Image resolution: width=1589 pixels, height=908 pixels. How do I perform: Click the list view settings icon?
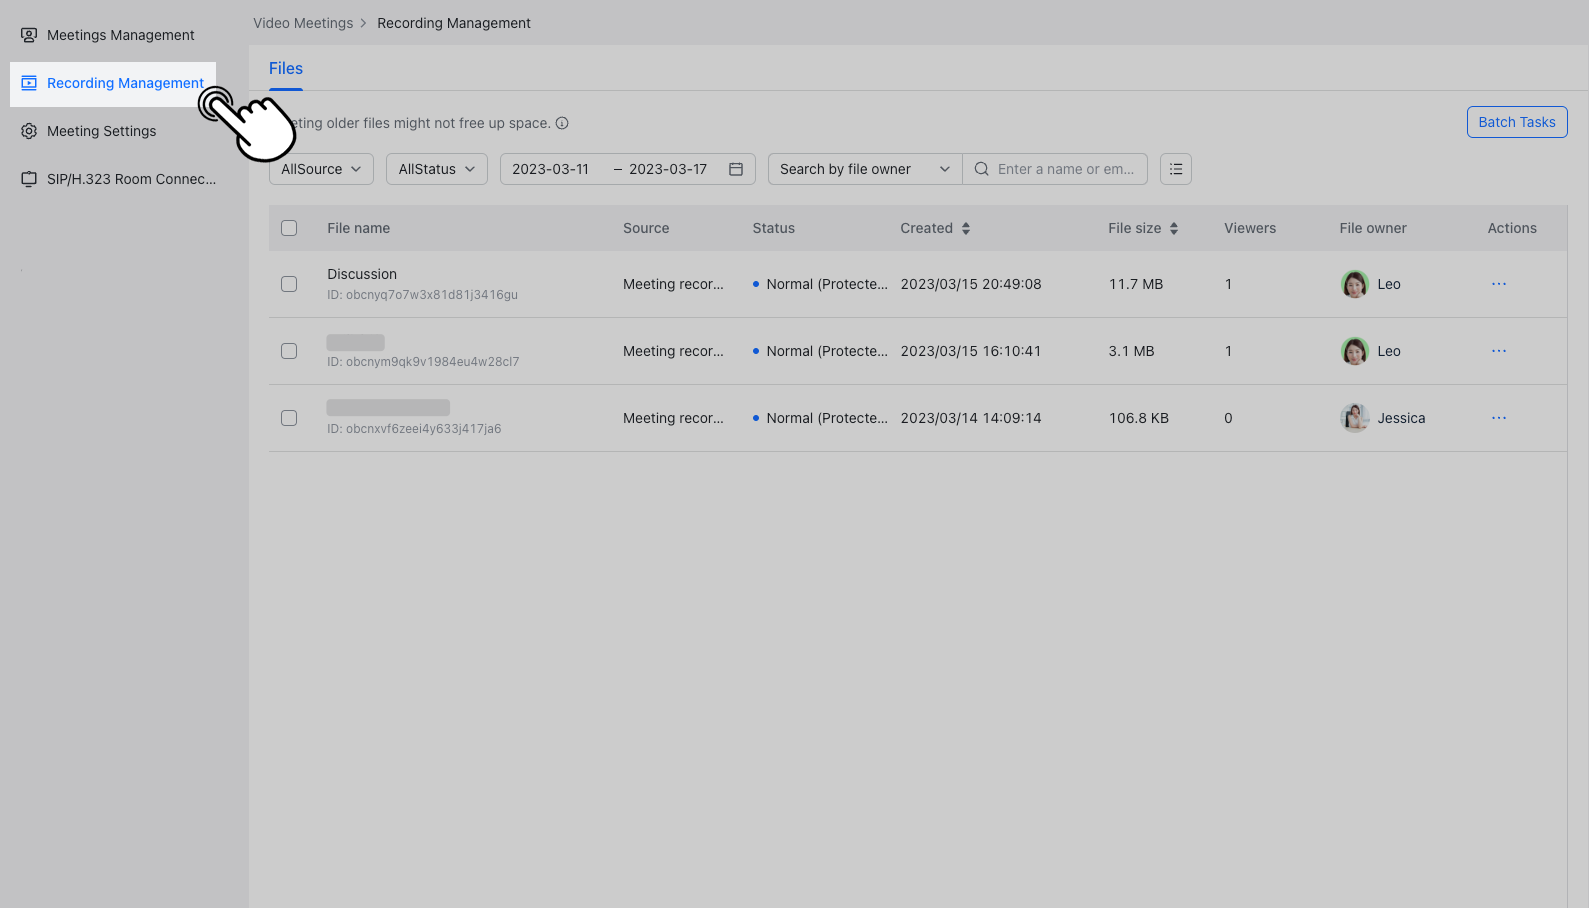(x=1176, y=169)
